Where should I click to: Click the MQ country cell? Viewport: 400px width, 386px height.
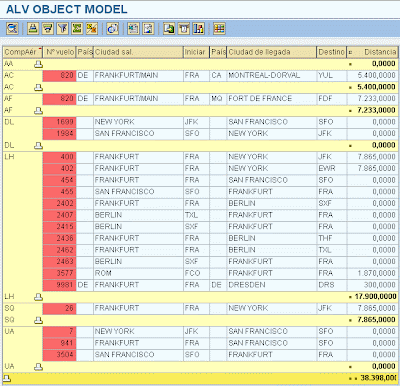coord(218,99)
